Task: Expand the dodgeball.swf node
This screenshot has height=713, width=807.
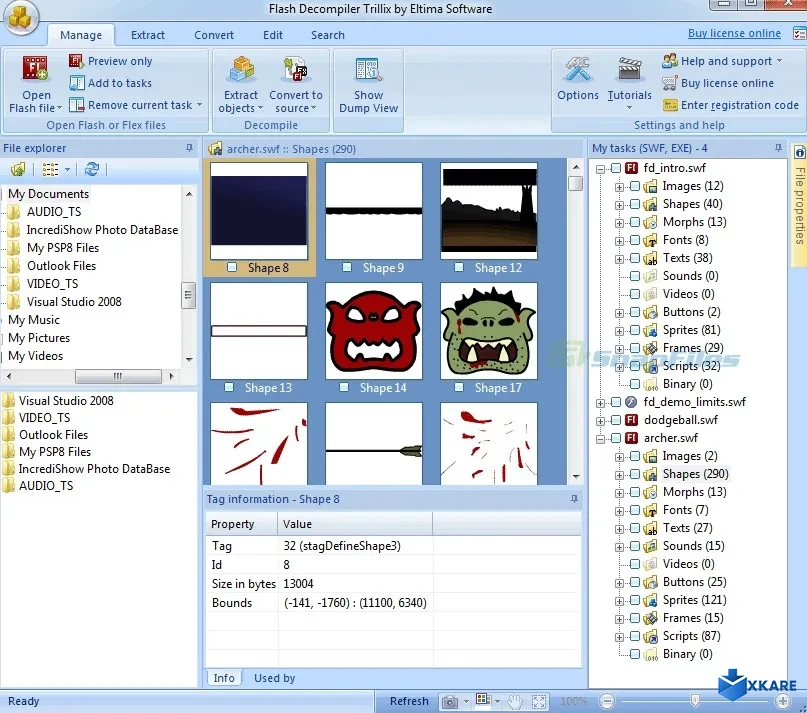Action: click(x=601, y=421)
